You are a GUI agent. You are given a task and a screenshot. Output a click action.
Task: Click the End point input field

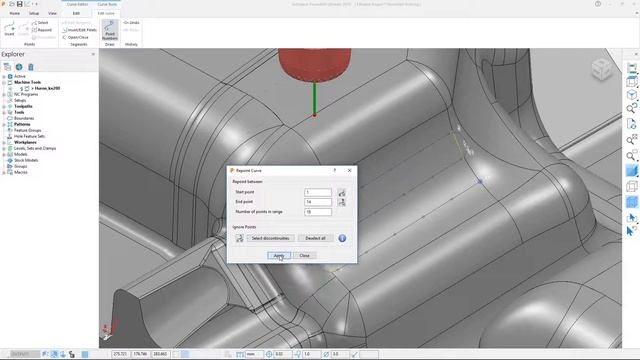[318, 202]
